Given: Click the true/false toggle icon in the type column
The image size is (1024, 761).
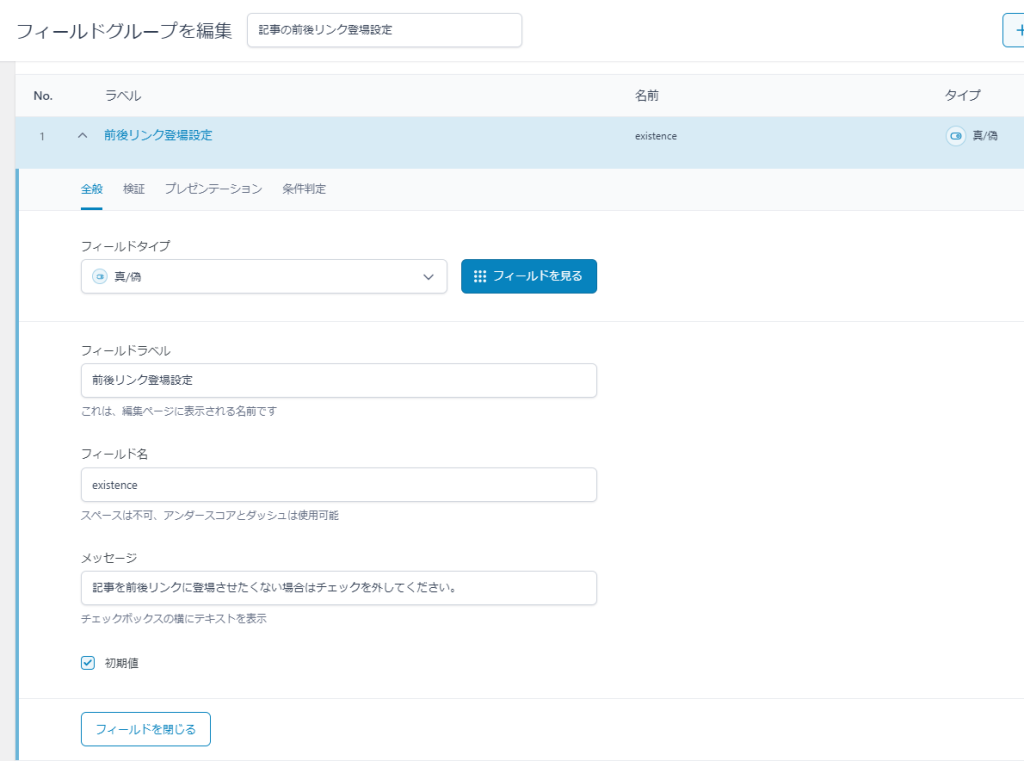Looking at the screenshot, I should [955, 136].
